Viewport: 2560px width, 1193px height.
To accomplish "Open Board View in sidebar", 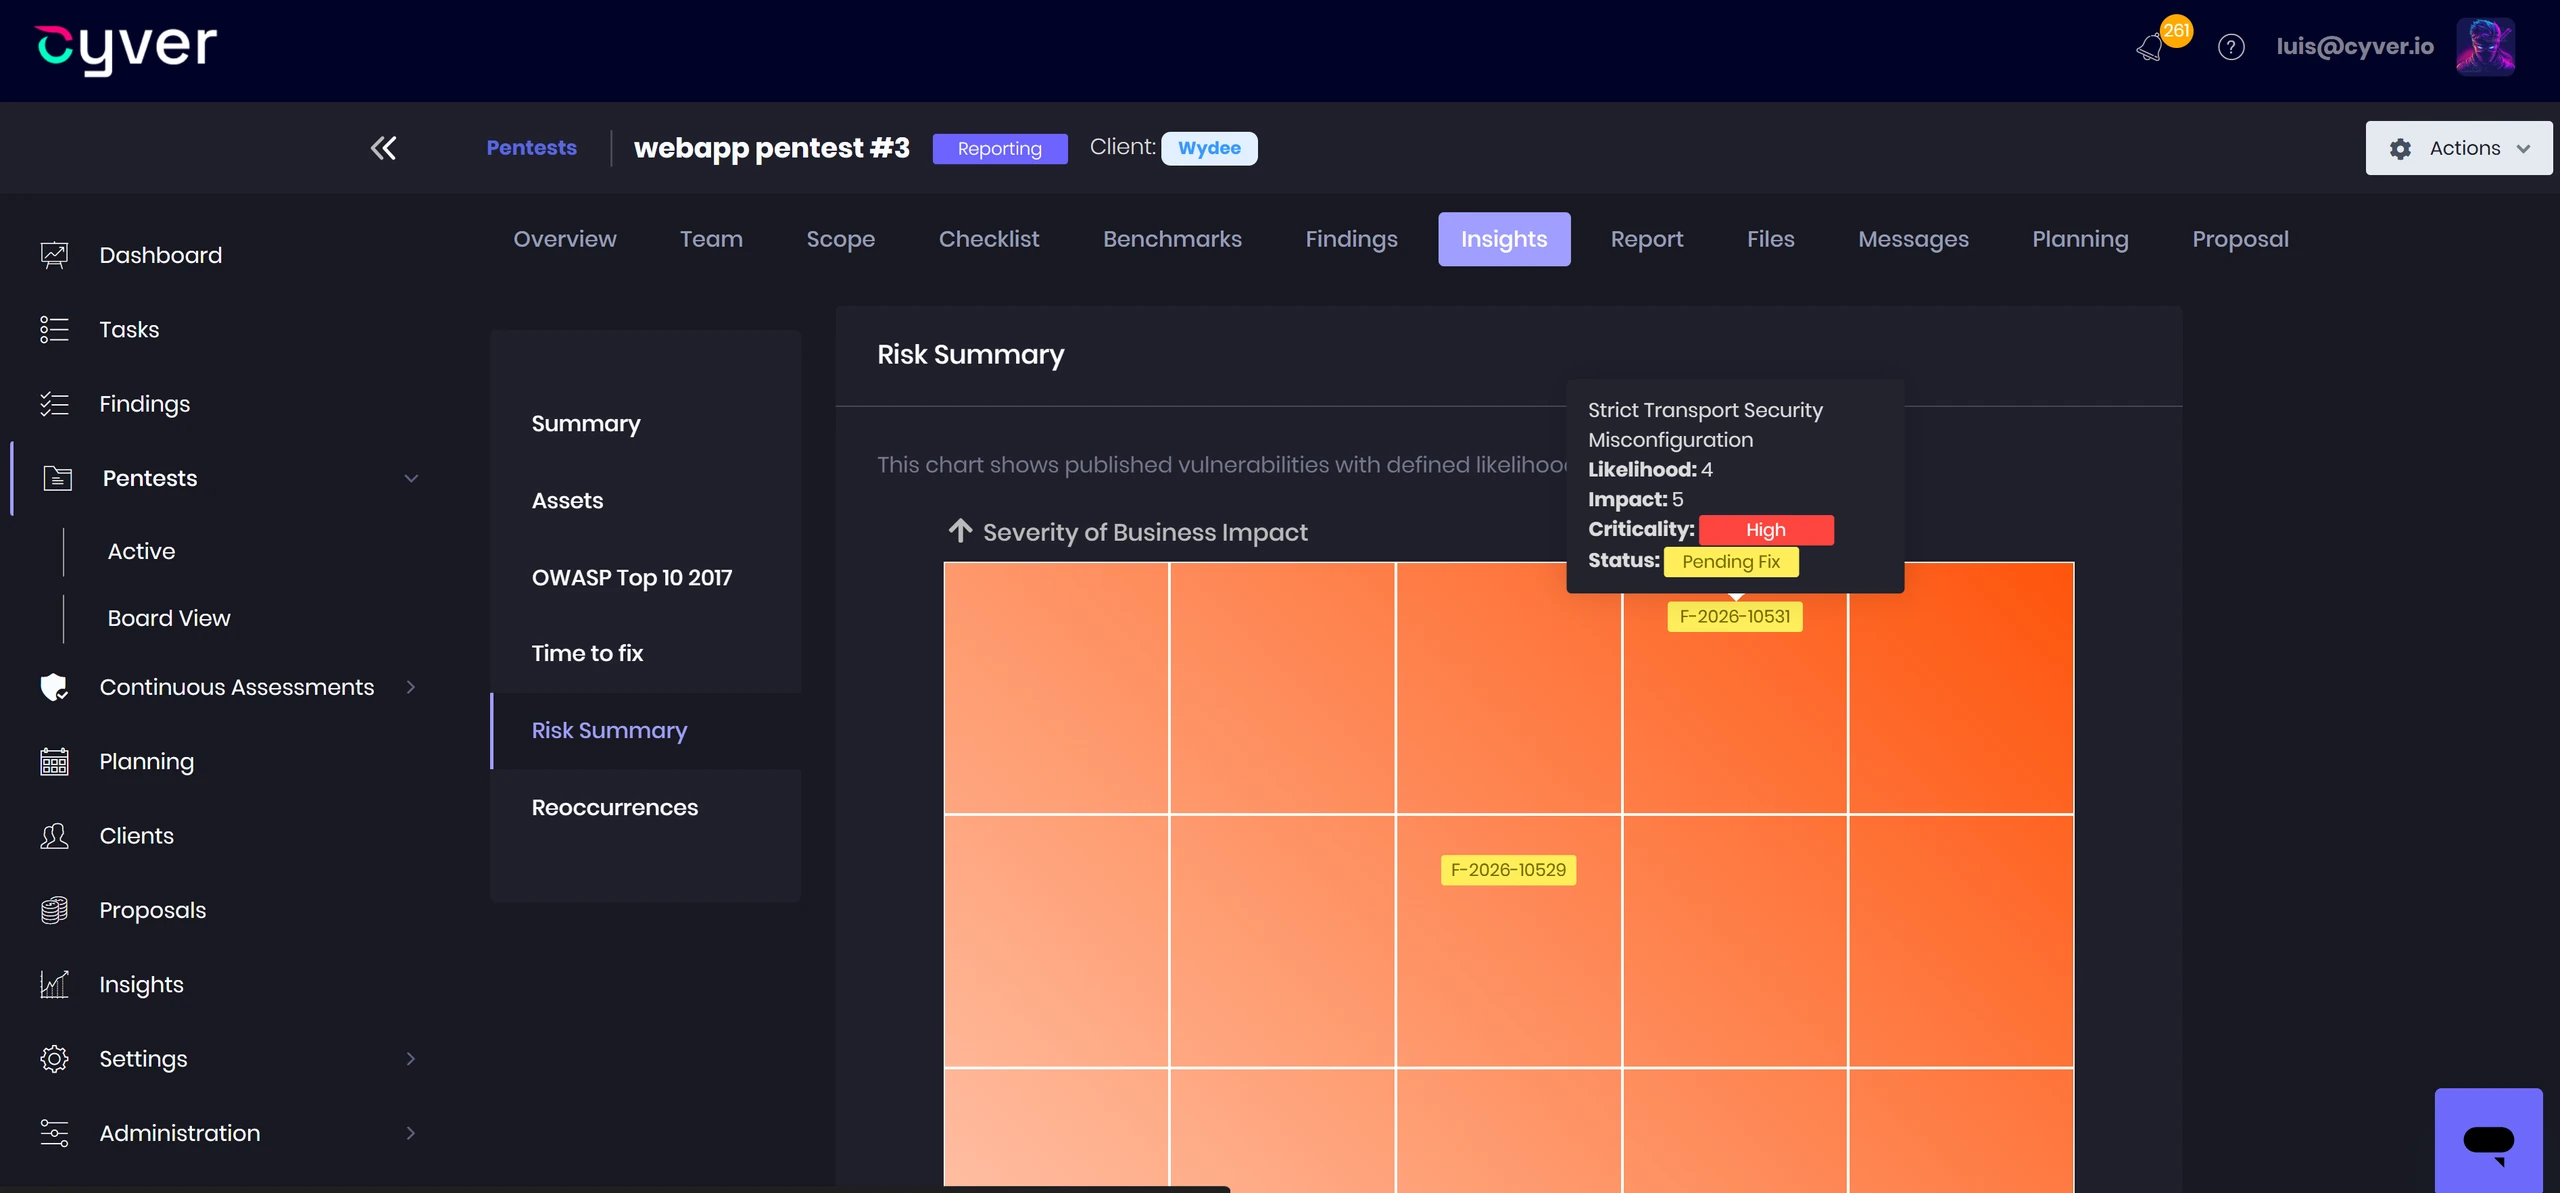I will 169,618.
